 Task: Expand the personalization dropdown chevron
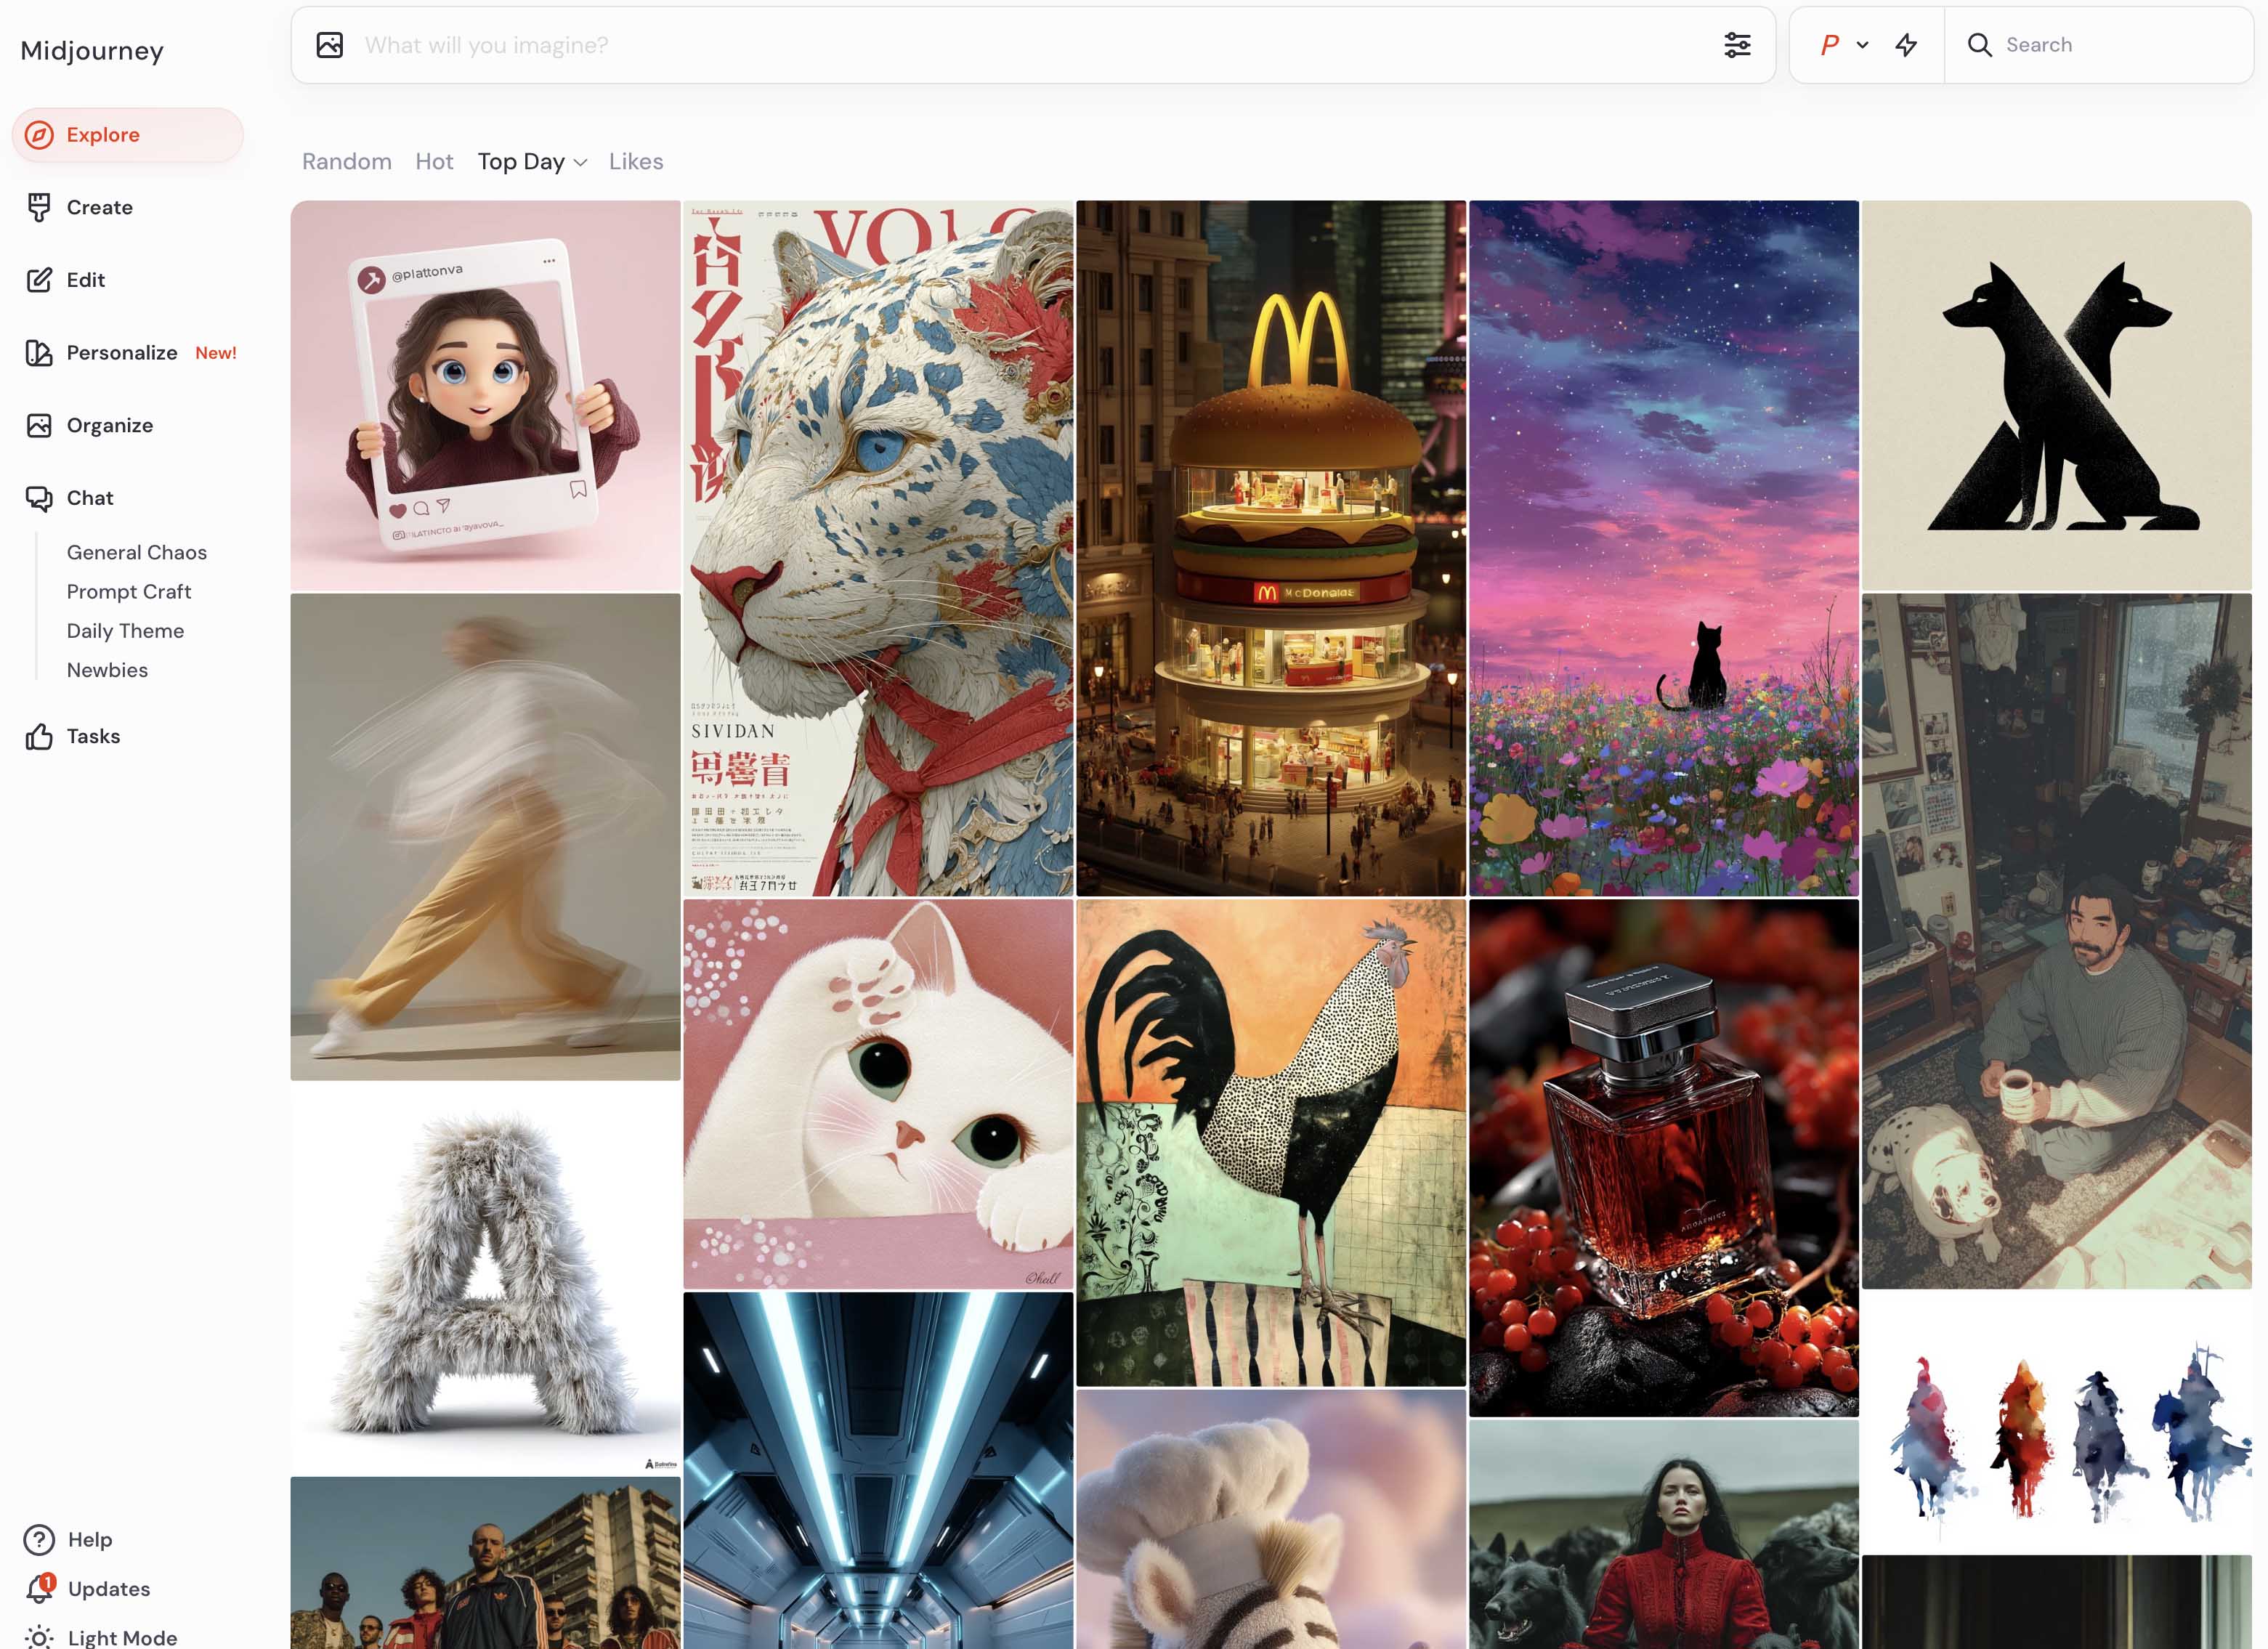click(1863, 45)
